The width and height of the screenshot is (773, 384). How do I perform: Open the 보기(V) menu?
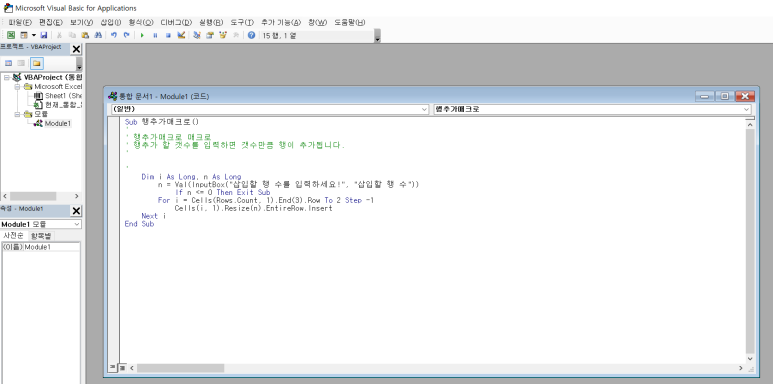81,22
